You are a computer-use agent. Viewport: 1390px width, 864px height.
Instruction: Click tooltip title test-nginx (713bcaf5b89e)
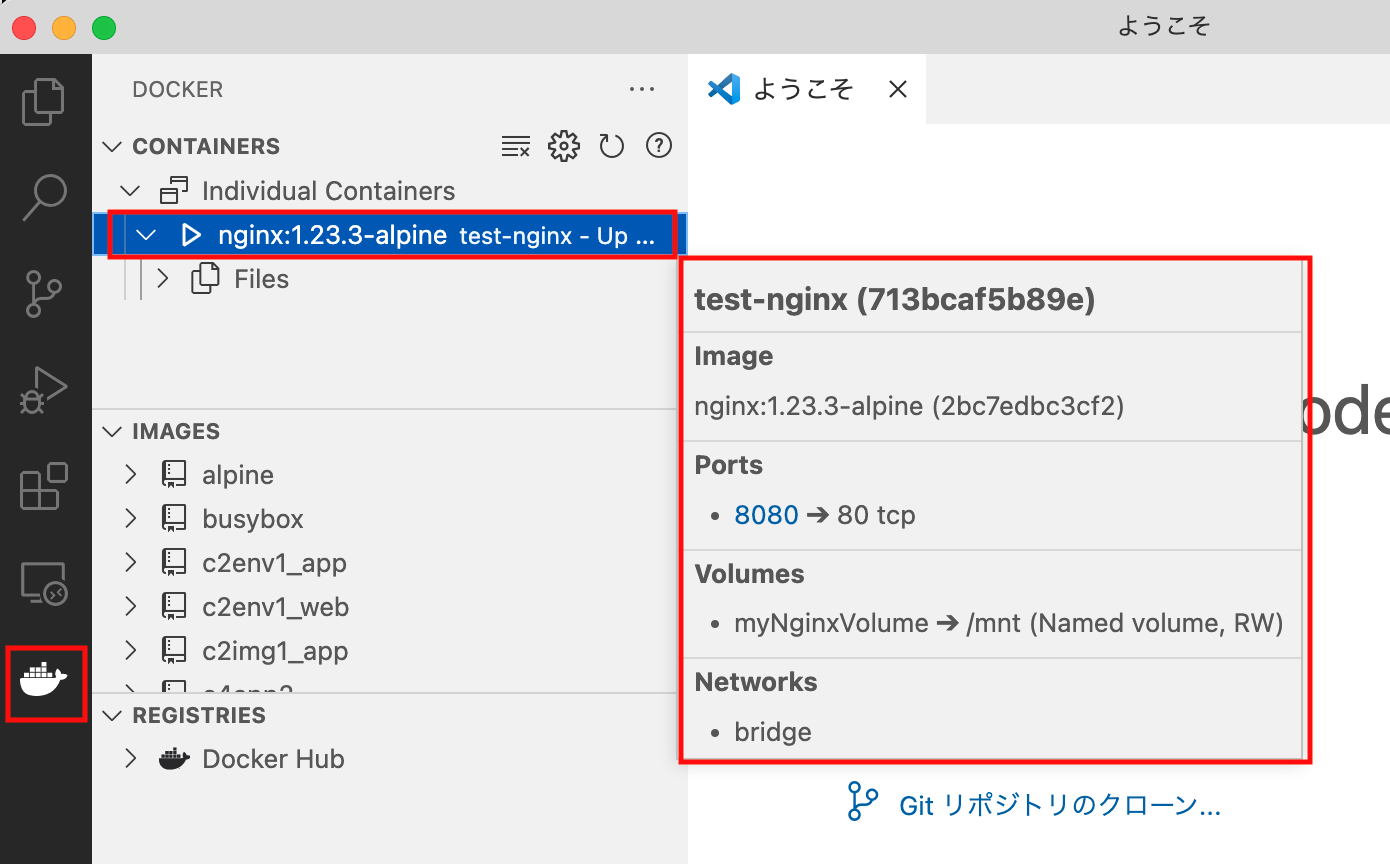tap(894, 300)
